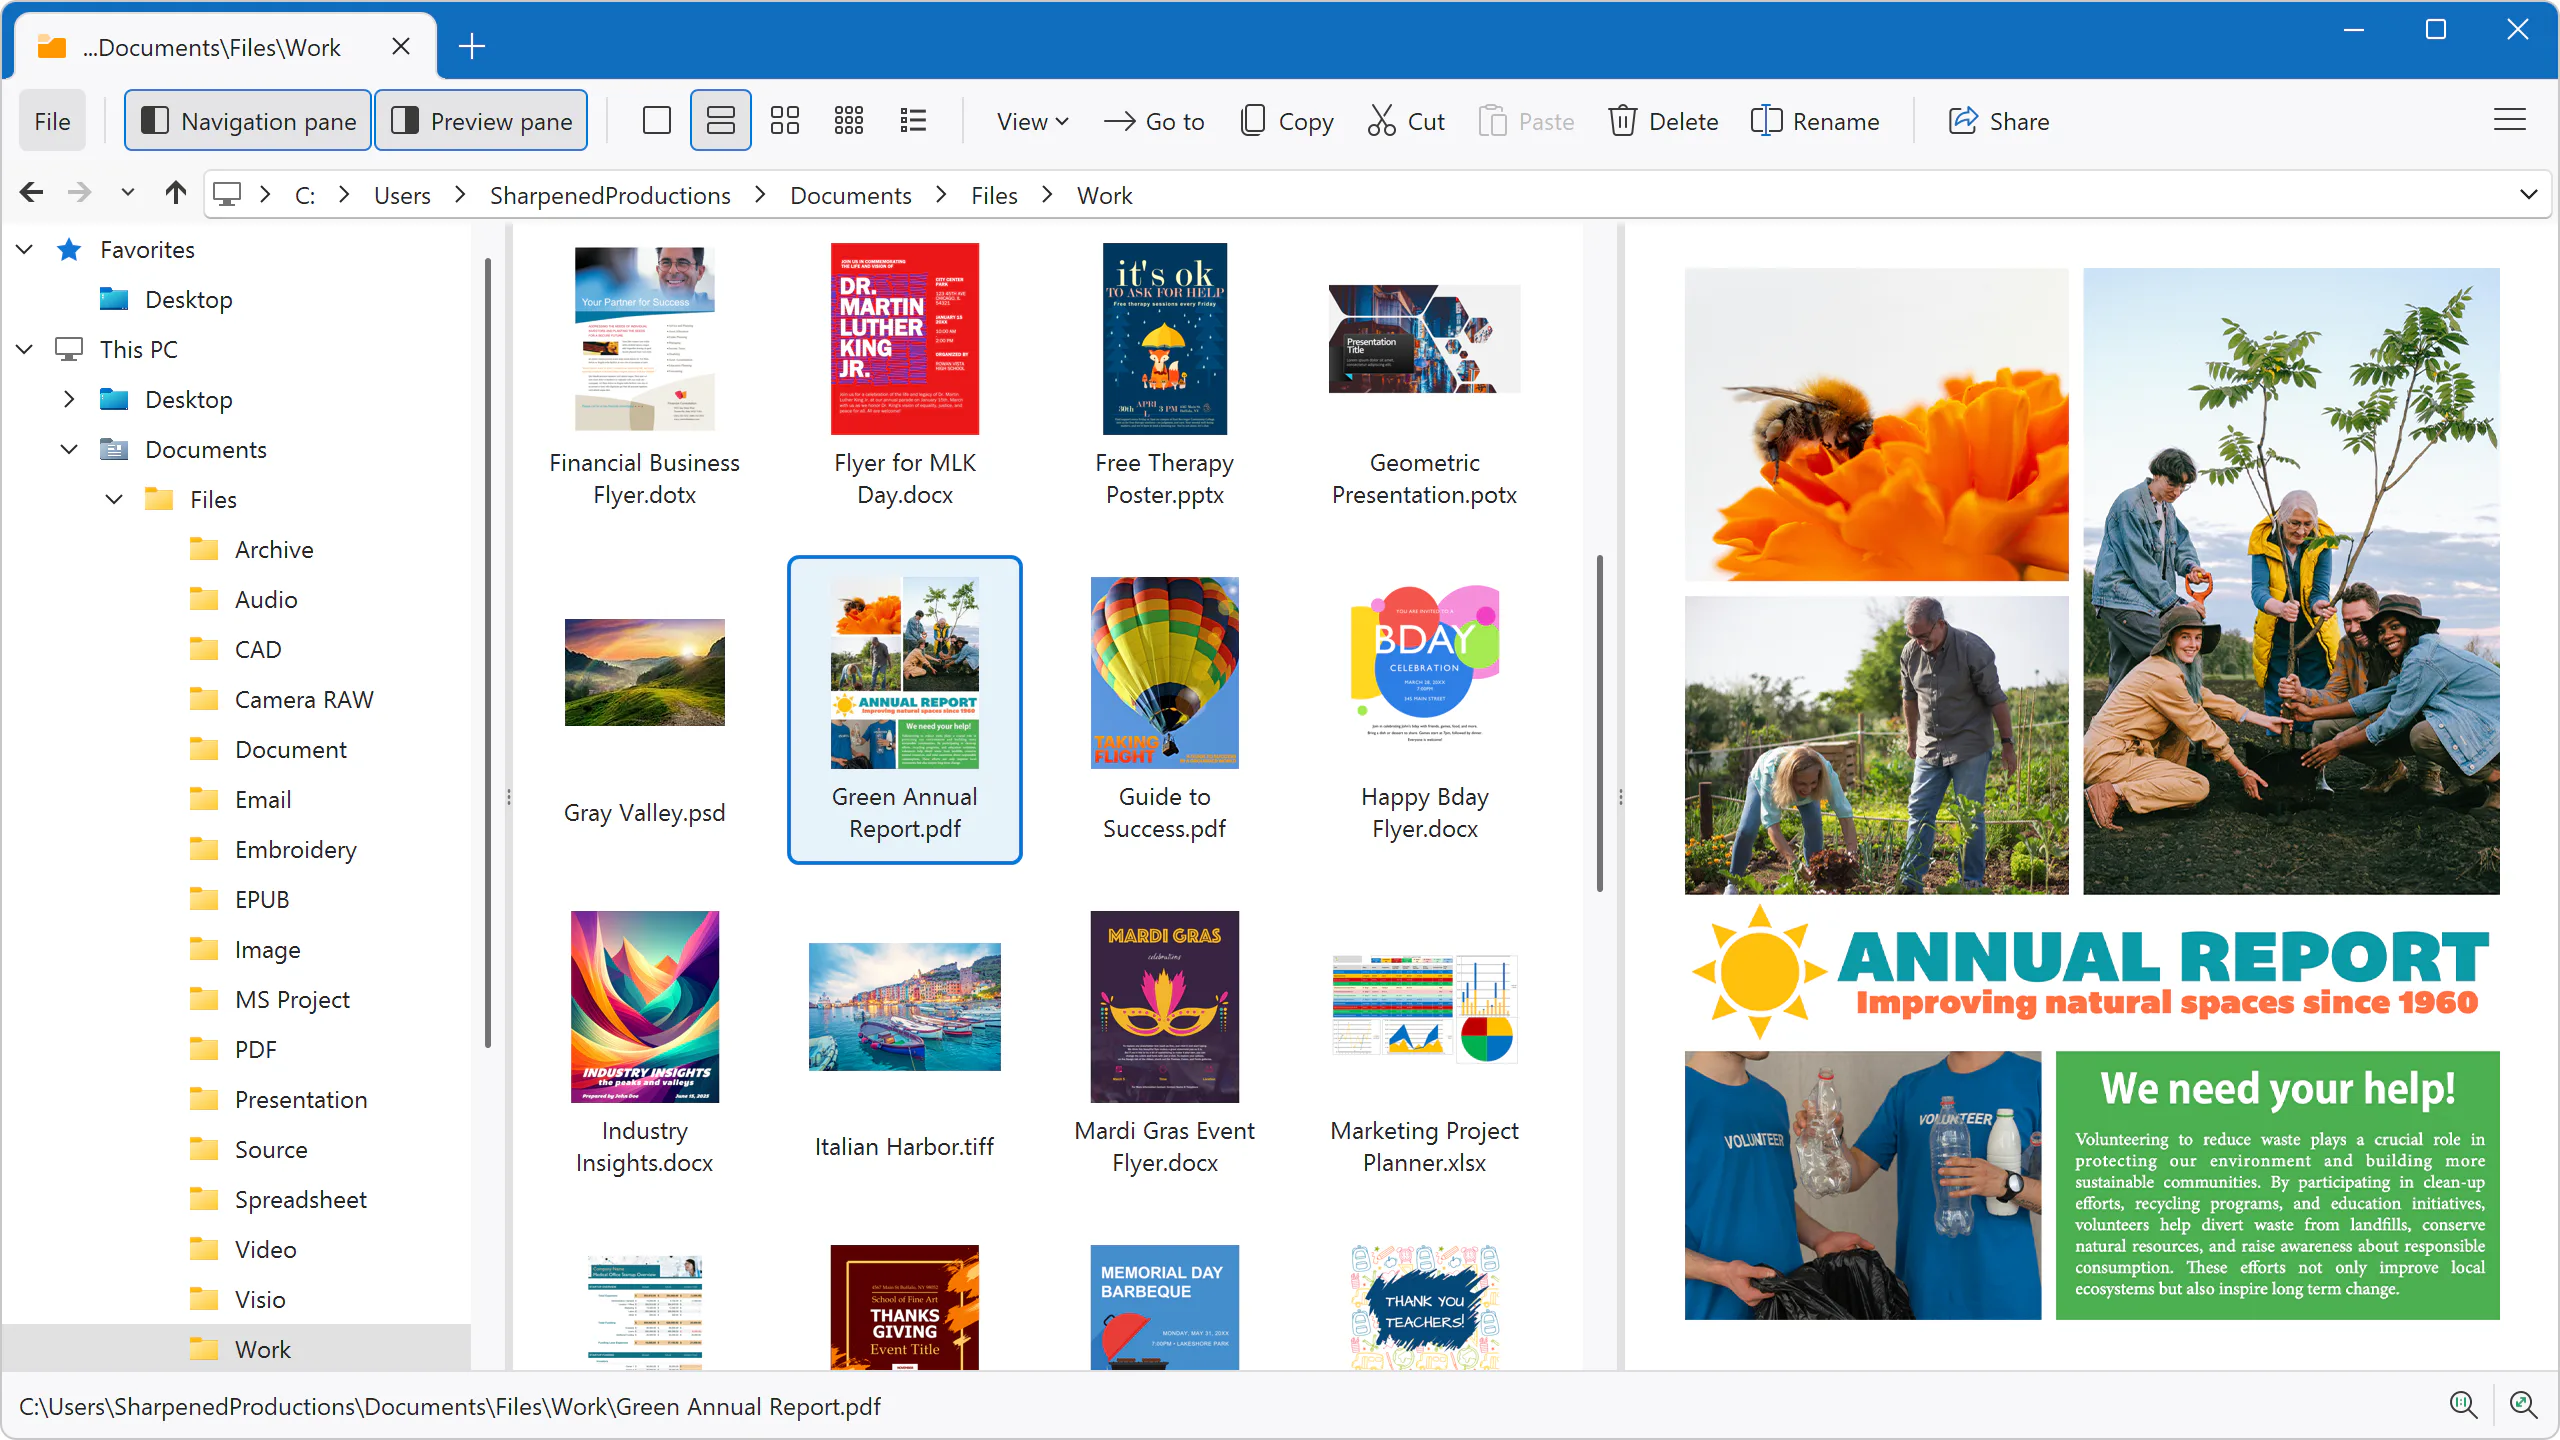Screen dimensions: 2560x1440
Task: Go up one folder level
Action: (x=176, y=192)
